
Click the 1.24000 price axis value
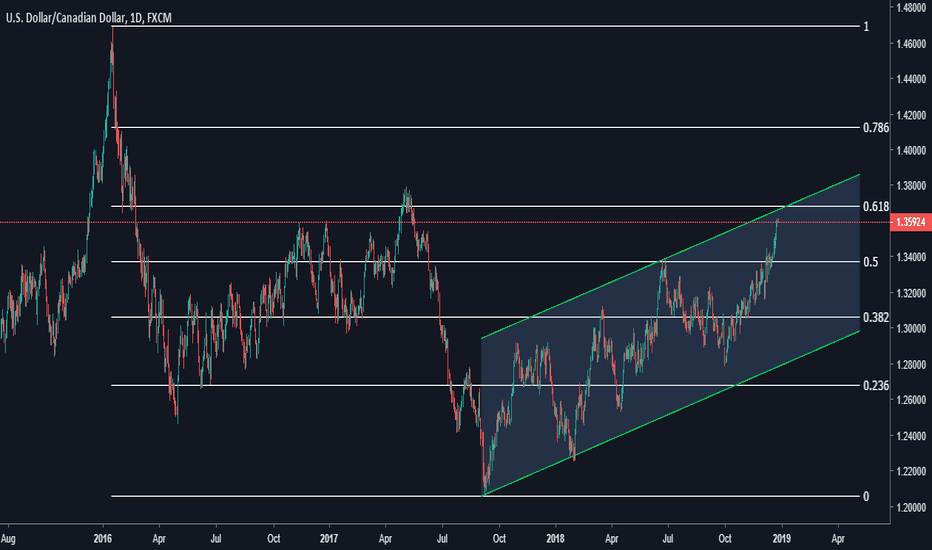(911, 436)
